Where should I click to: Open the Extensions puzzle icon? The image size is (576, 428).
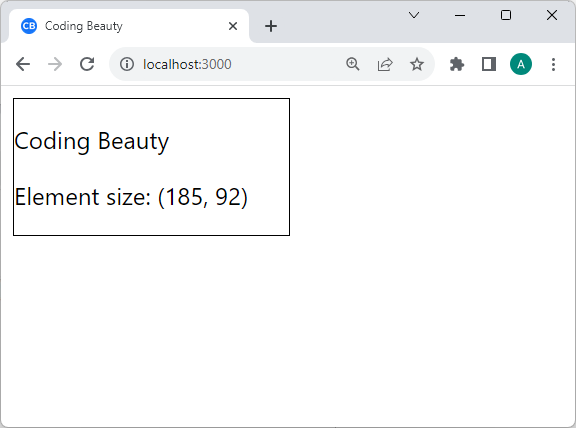pos(457,64)
